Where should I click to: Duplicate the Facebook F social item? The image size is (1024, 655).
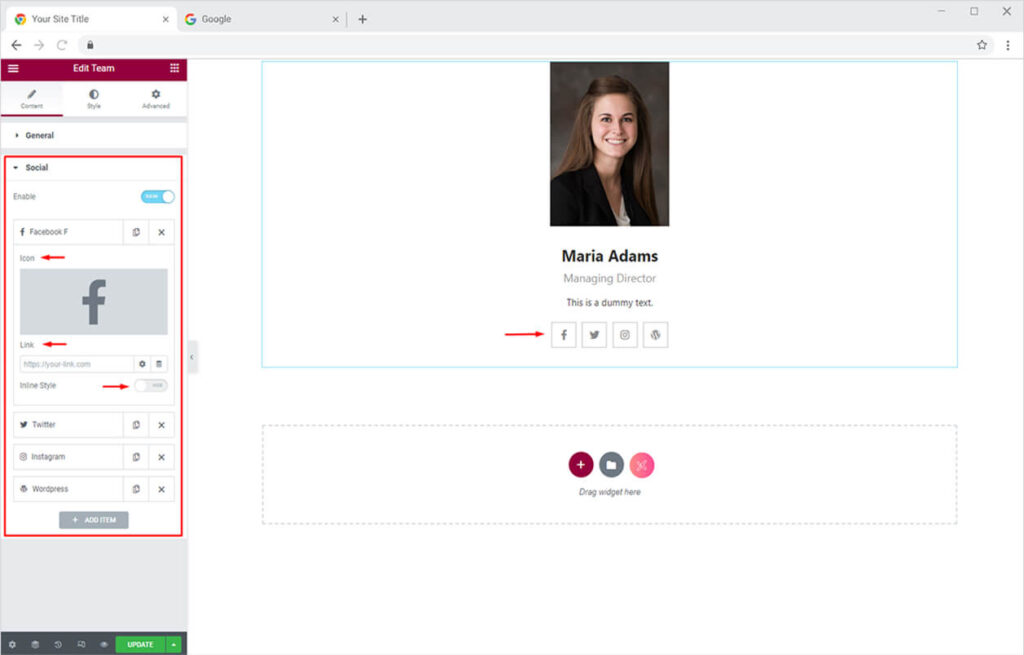pos(136,232)
